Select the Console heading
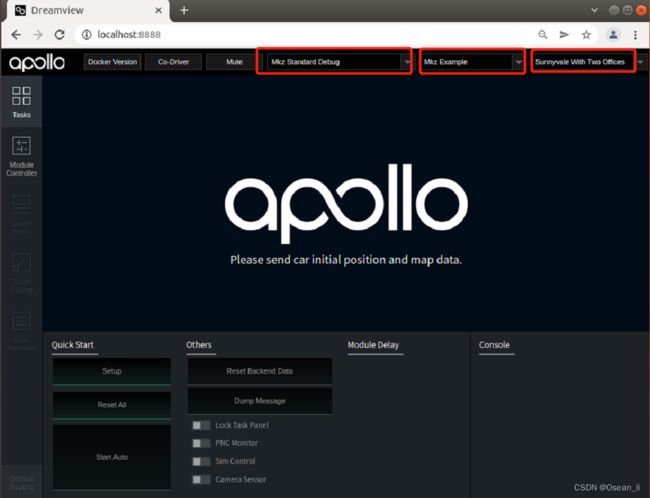This screenshot has width=650, height=498. click(x=494, y=345)
